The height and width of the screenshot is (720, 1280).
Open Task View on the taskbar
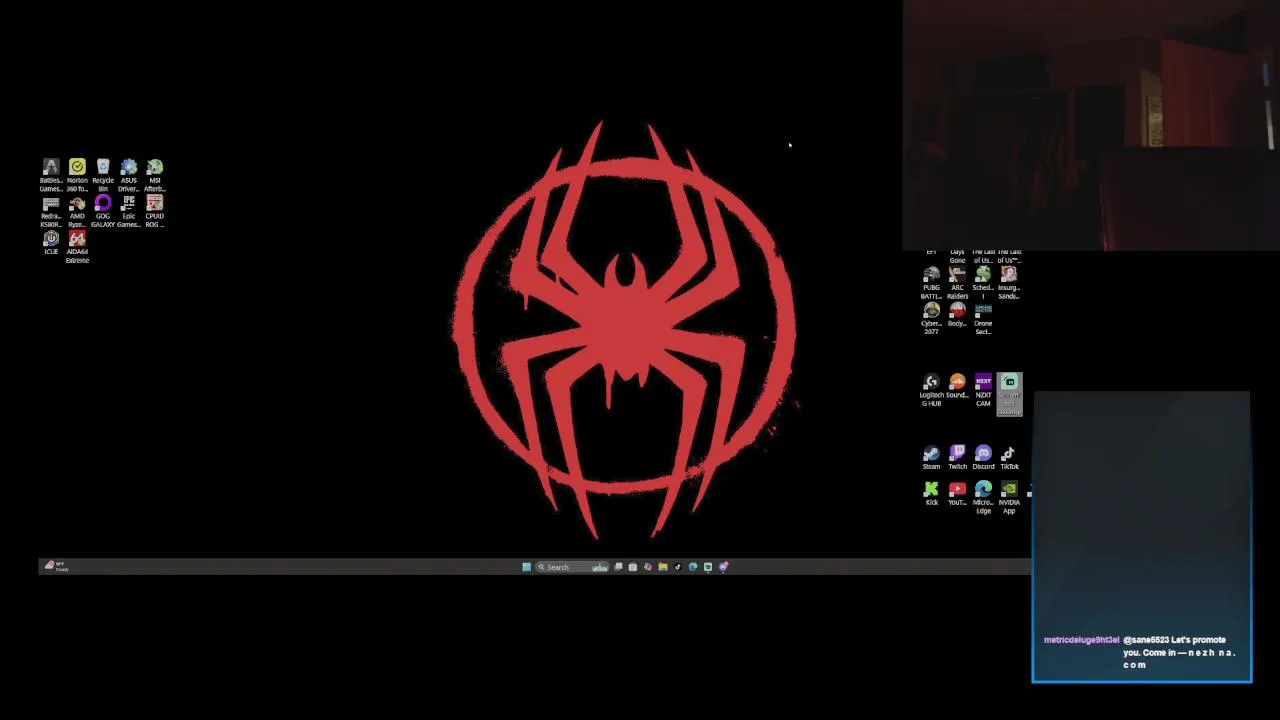click(x=618, y=567)
